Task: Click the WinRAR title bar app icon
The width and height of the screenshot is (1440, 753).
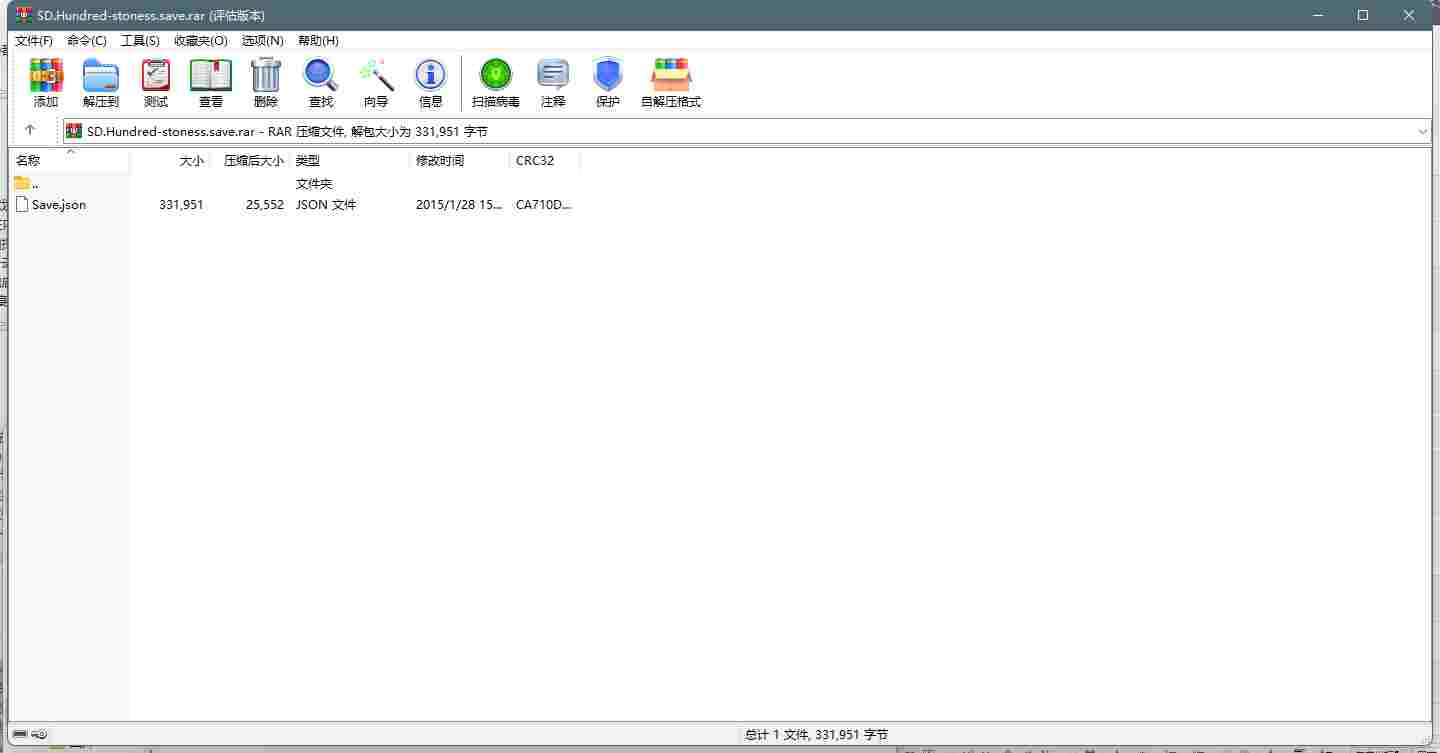Action: [24, 15]
